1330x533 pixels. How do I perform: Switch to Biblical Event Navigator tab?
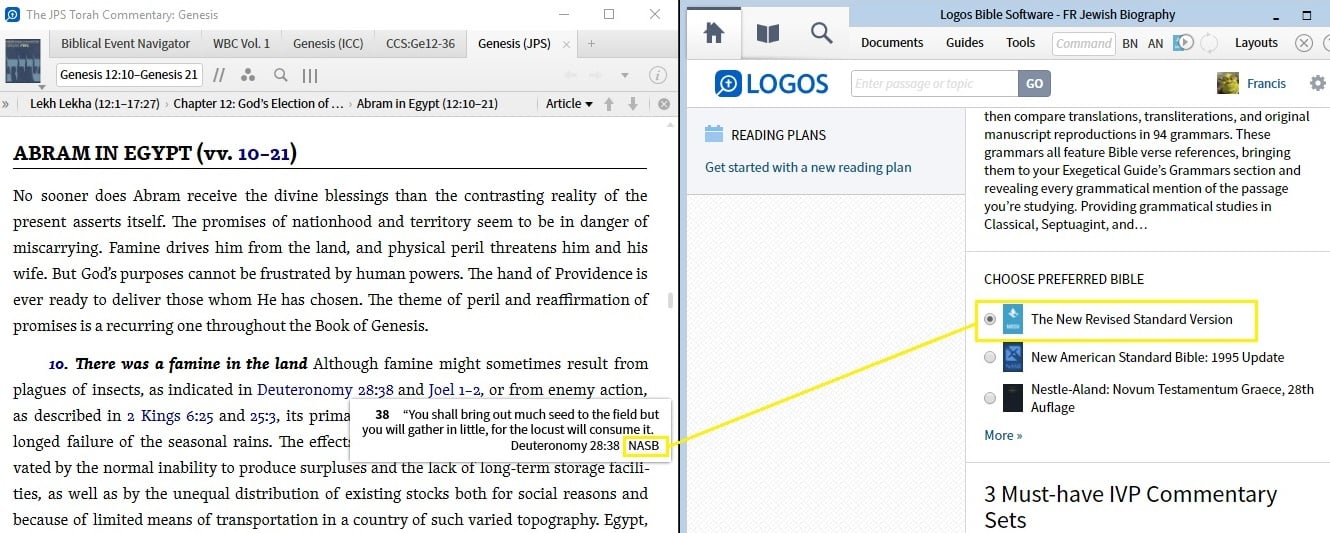click(125, 44)
